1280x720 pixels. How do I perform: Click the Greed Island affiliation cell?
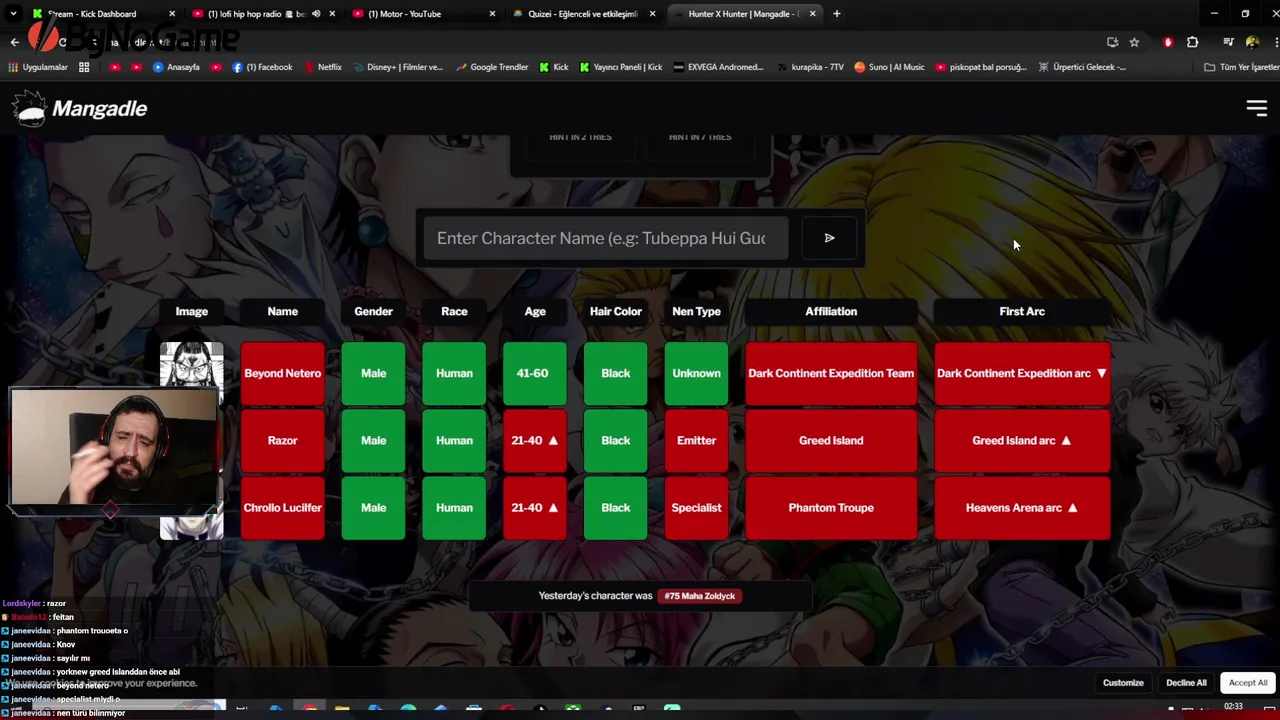pyautogui.click(x=831, y=440)
